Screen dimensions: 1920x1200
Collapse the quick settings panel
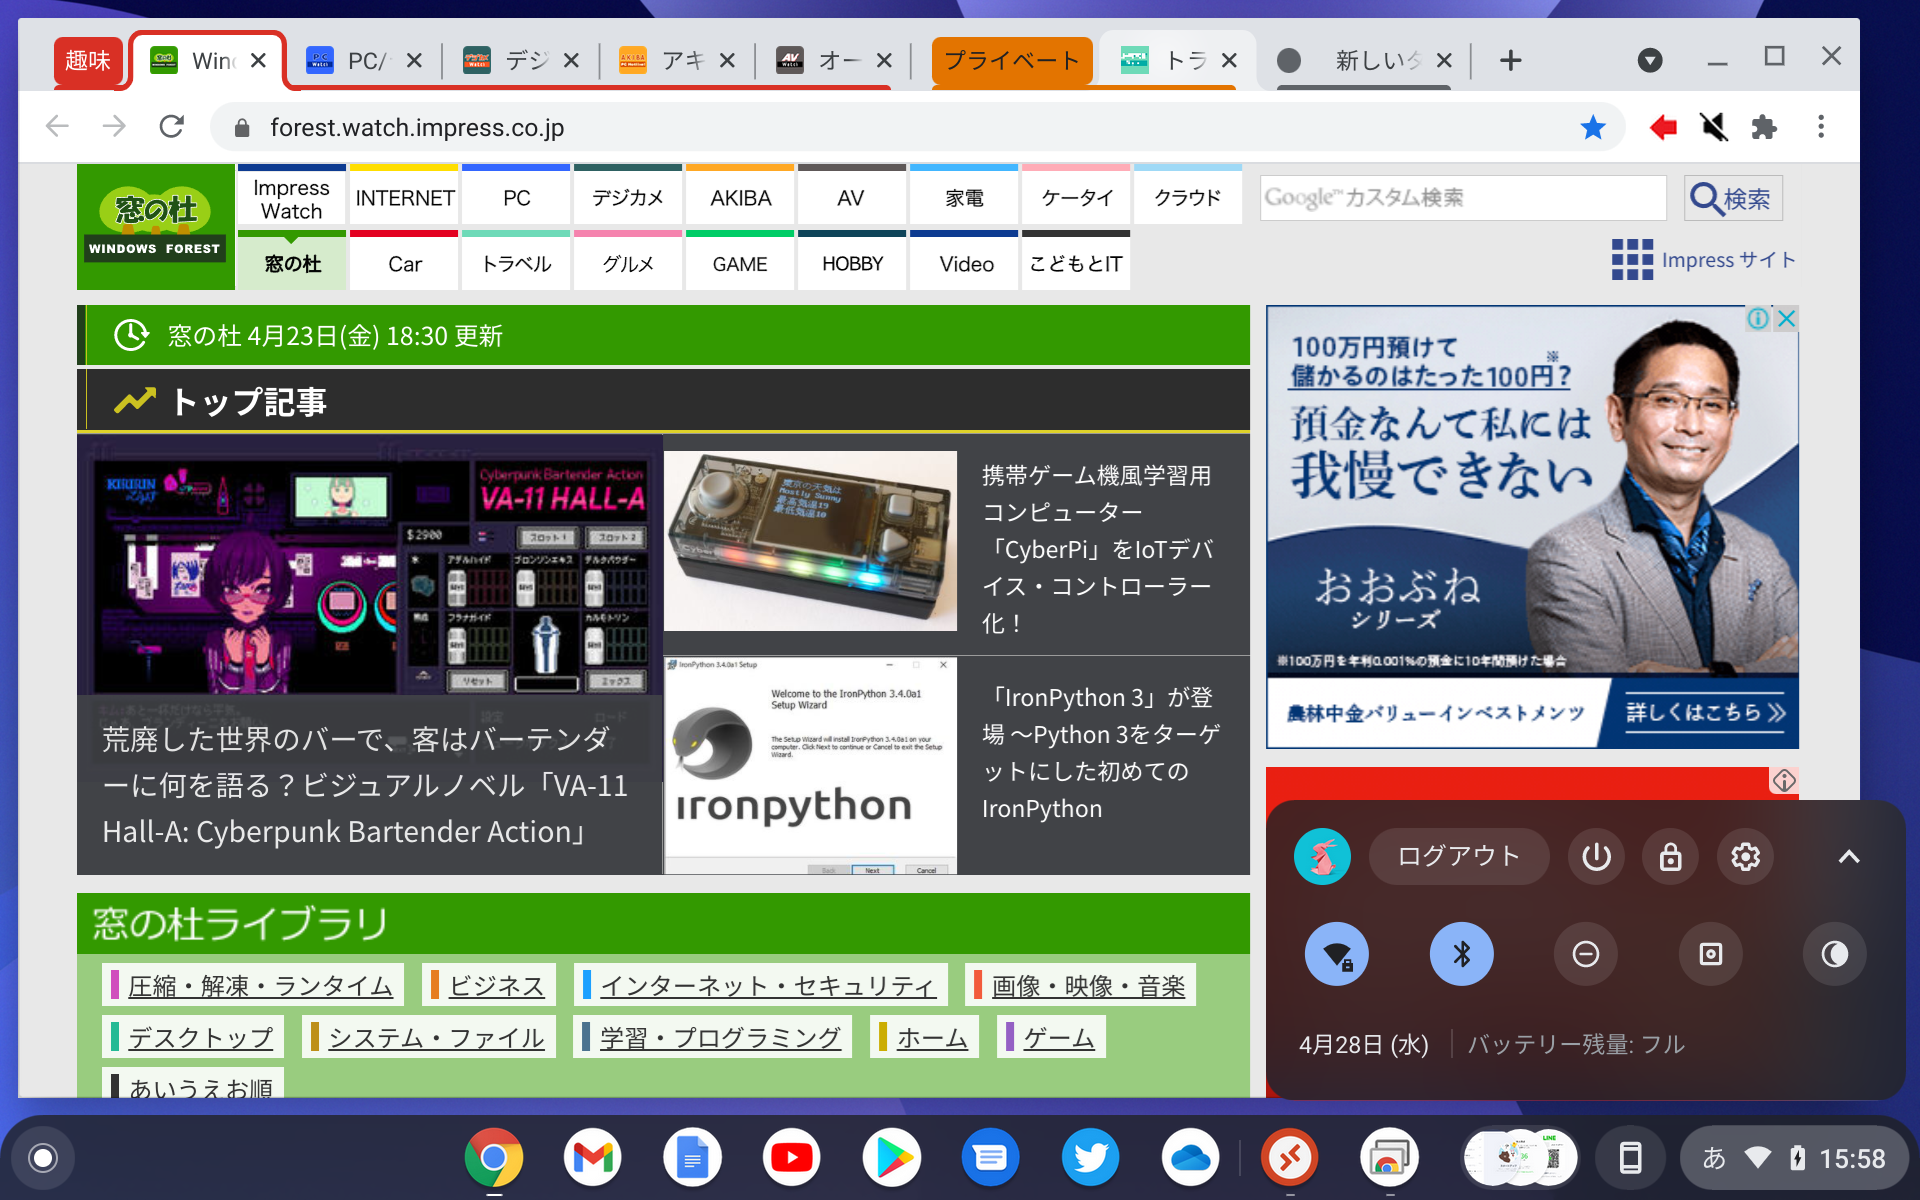point(1849,856)
